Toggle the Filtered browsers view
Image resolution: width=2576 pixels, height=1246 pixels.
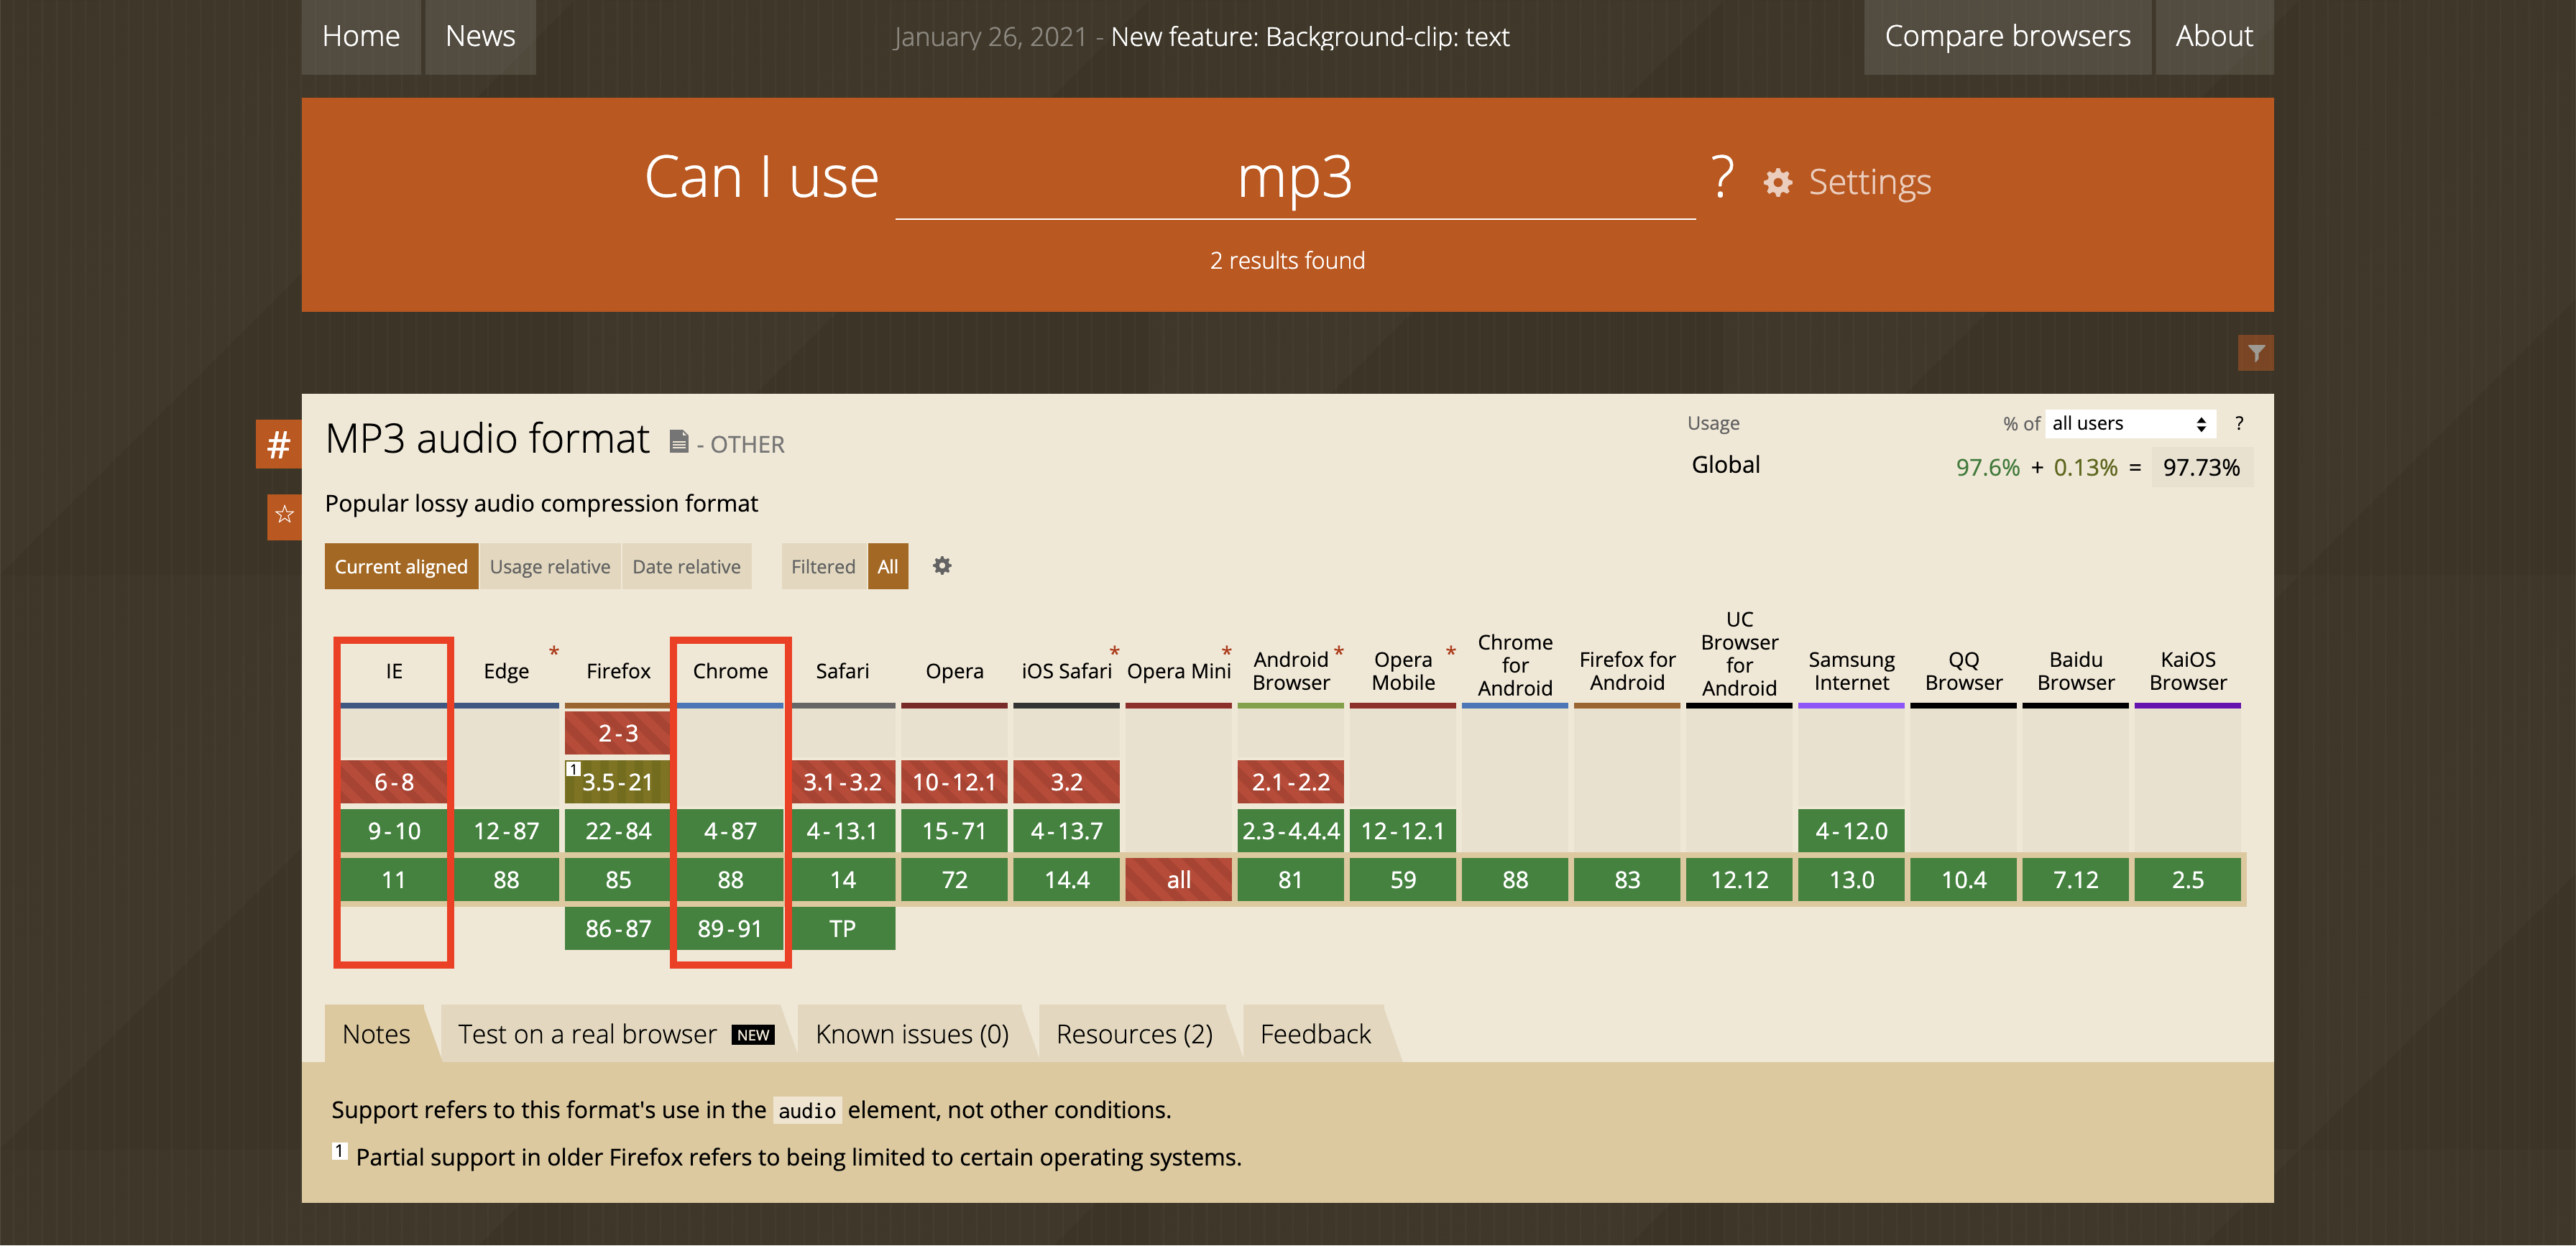click(x=822, y=567)
